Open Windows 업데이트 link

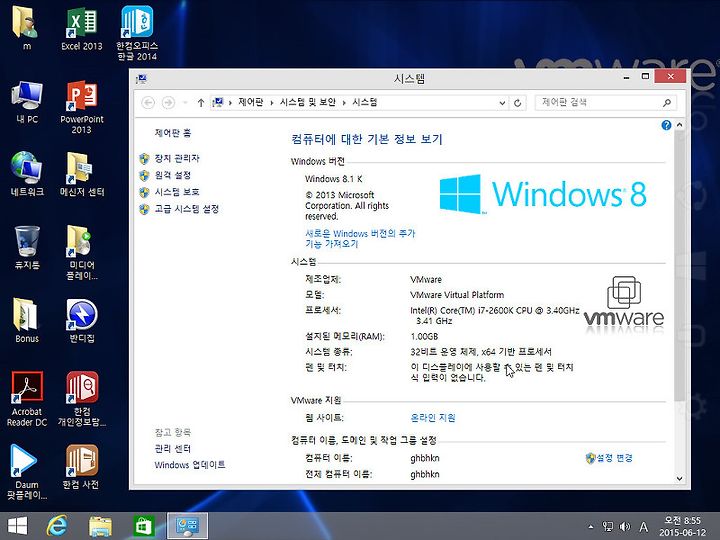click(190, 465)
